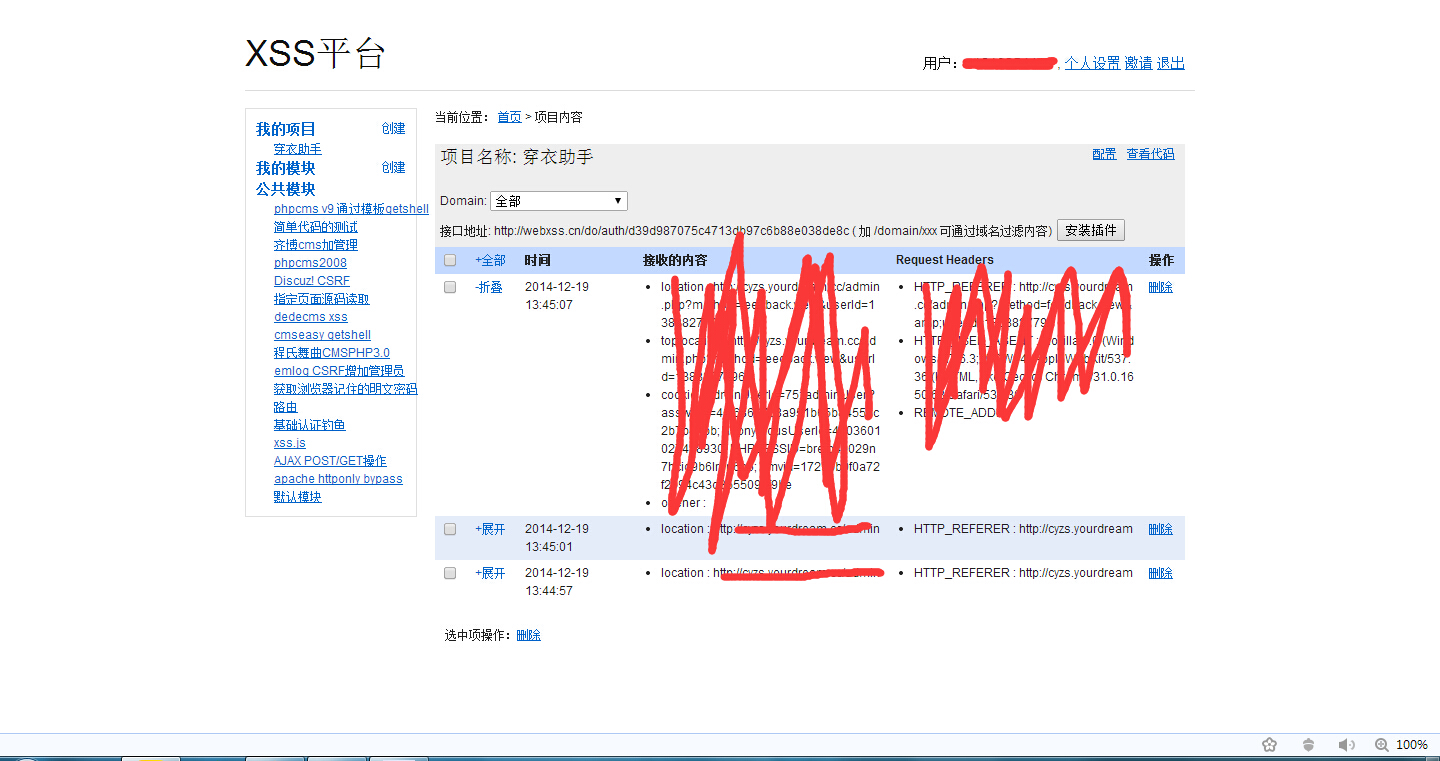Image resolution: width=1440 pixels, height=761 pixels.
Task: Click the XSS平台 page title
Action: (316, 54)
